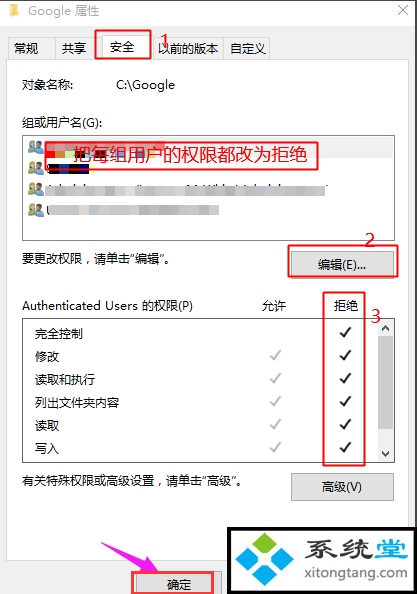
Task: Click the deny checkmark for 完全控制
Action: pyautogui.click(x=345, y=332)
